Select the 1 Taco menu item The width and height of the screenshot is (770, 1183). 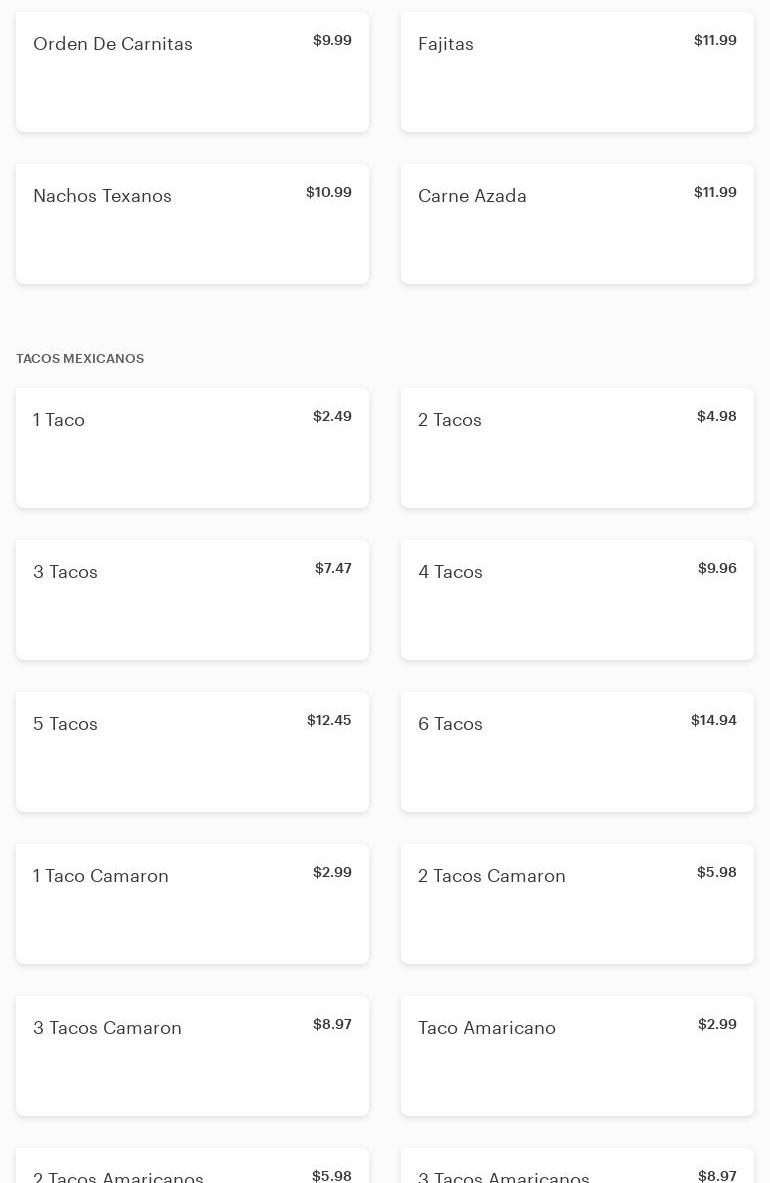click(x=192, y=448)
